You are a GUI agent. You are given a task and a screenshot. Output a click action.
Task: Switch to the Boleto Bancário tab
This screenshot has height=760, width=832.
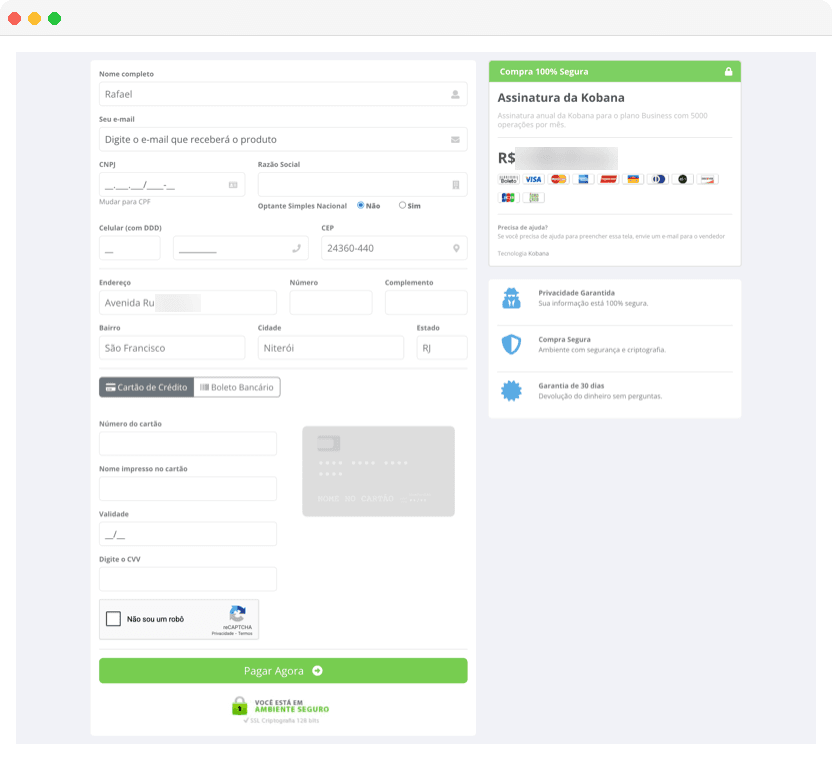click(237, 387)
